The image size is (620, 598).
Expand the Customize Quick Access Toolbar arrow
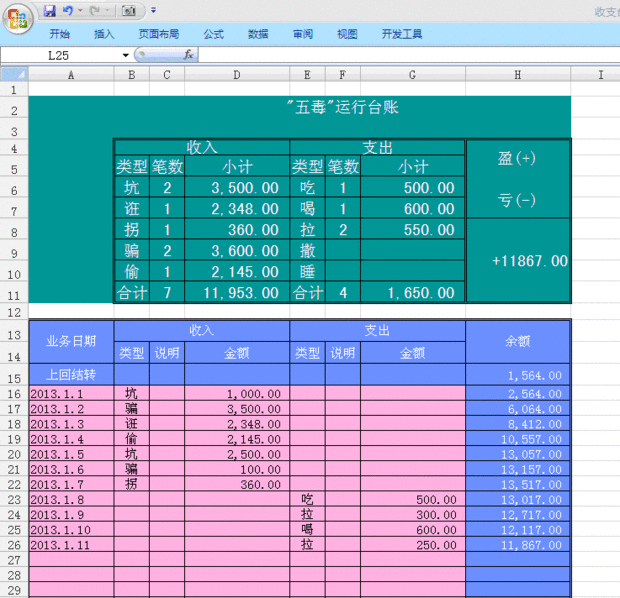(x=153, y=10)
